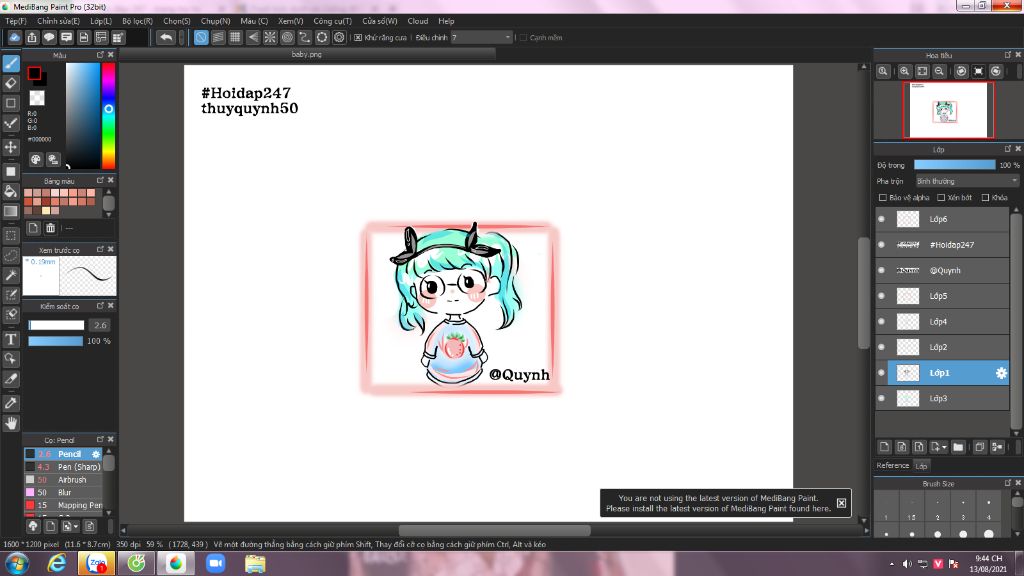The width and height of the screenshot is (1024, 576).
Task: Delete palette color with the trash icon
Action: 50,228
